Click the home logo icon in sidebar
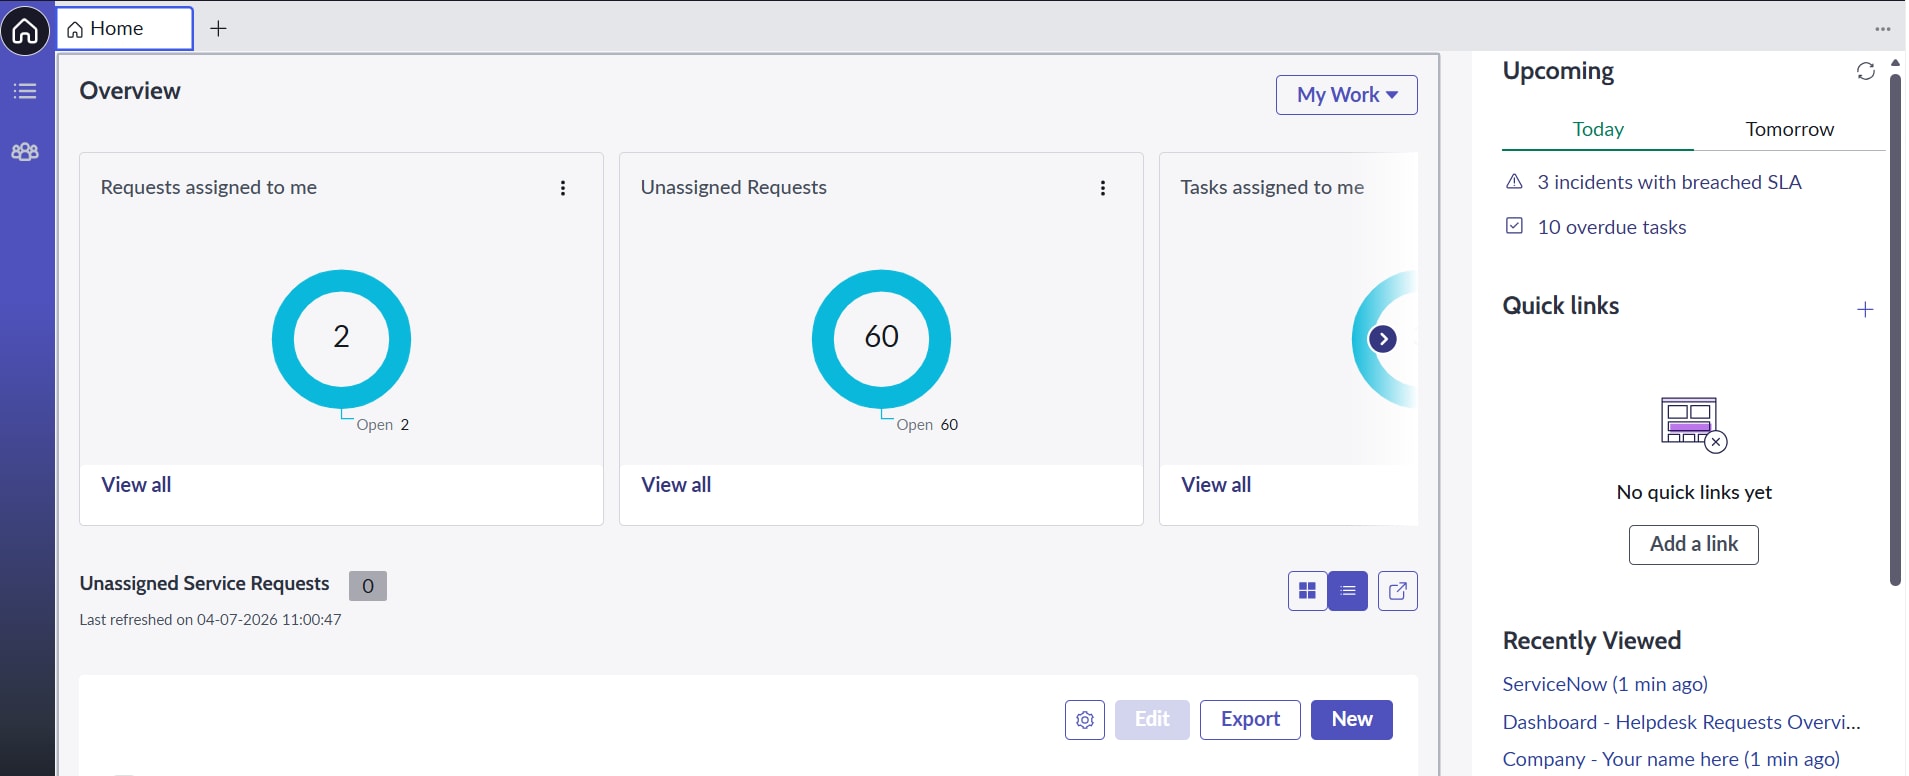The width and height of the screenshot is (1909, 776). tap(25, 31)
